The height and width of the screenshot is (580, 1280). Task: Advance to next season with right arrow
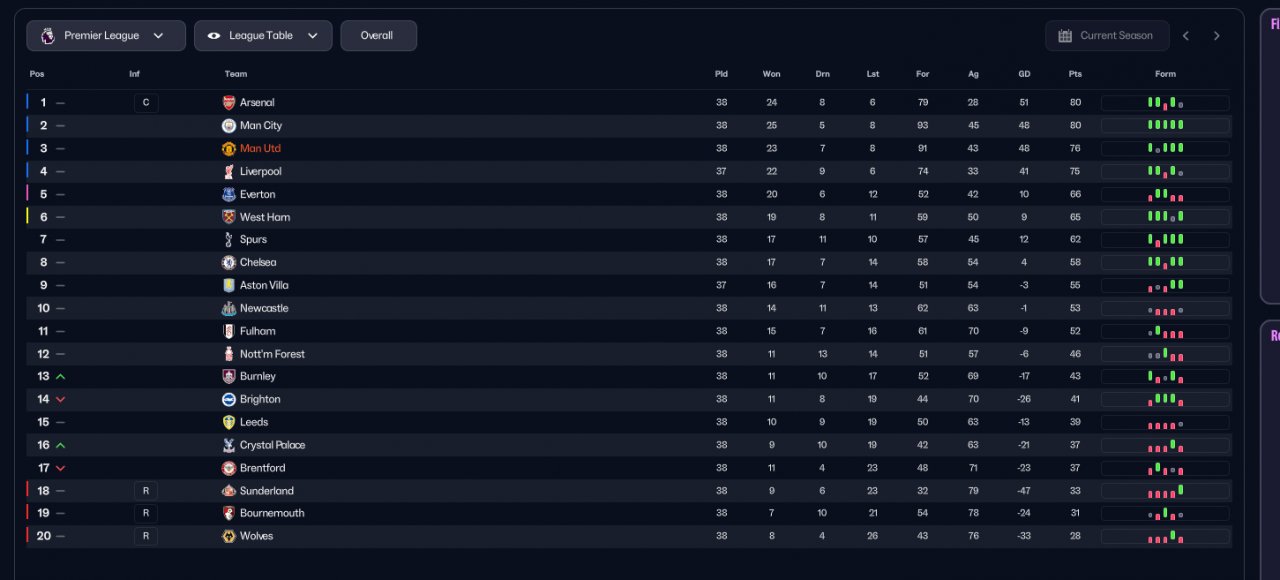[x=1217, y=36]
